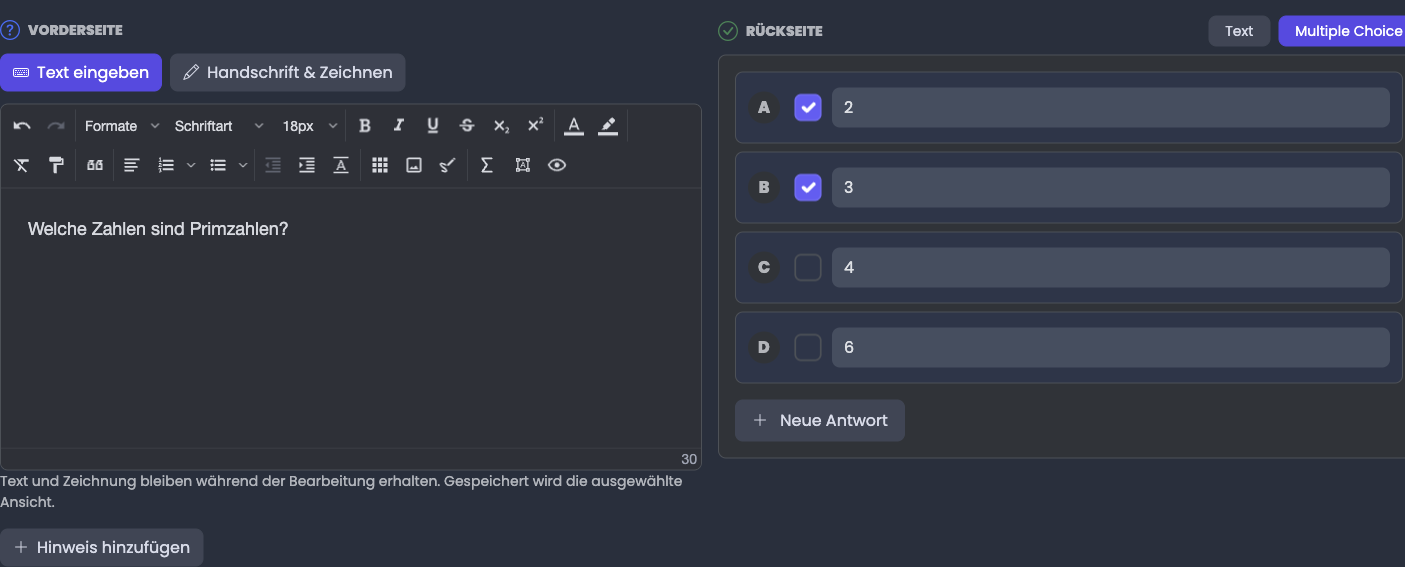1405x567 pixels.
Task: Open the text alignment icon
Action: 132,166
